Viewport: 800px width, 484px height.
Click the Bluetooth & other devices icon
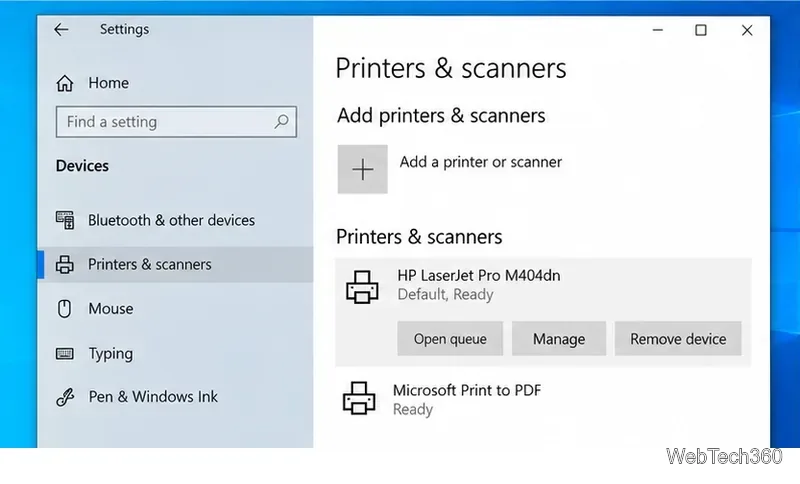65,220
